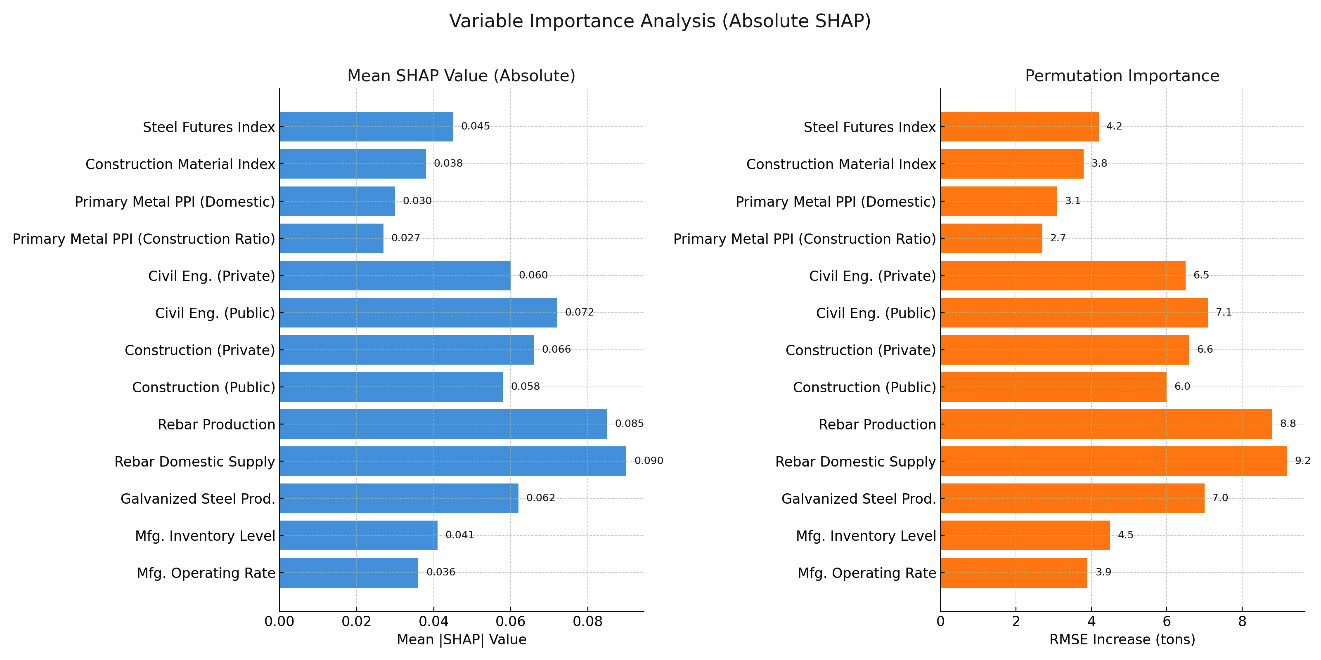Click the left chart's 'Primary Metal PPI (Domestic)' label
The image size is (1321, 660).
tap(175, 202)
